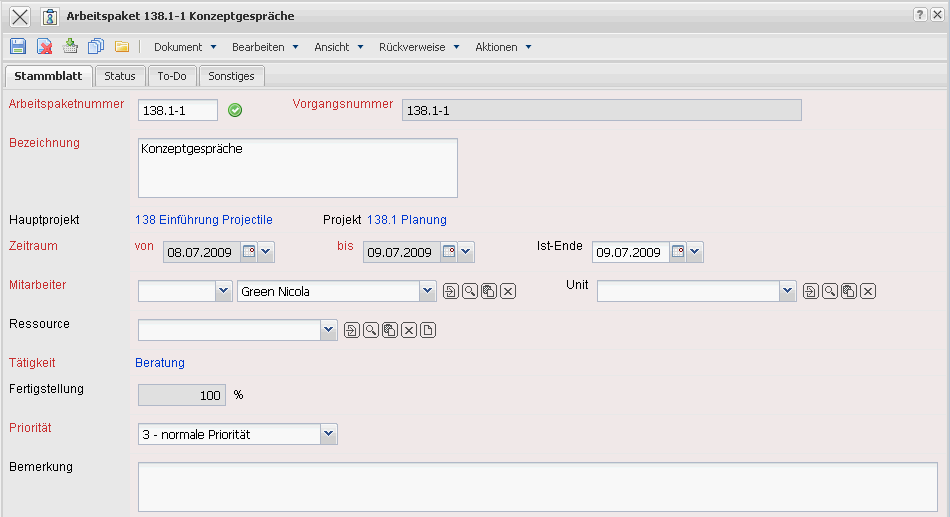This screenshot has height=517, width=950.
Task: Click the search magnifier icon next to Mitarbeiter
Action: click(x=469, y=291)
